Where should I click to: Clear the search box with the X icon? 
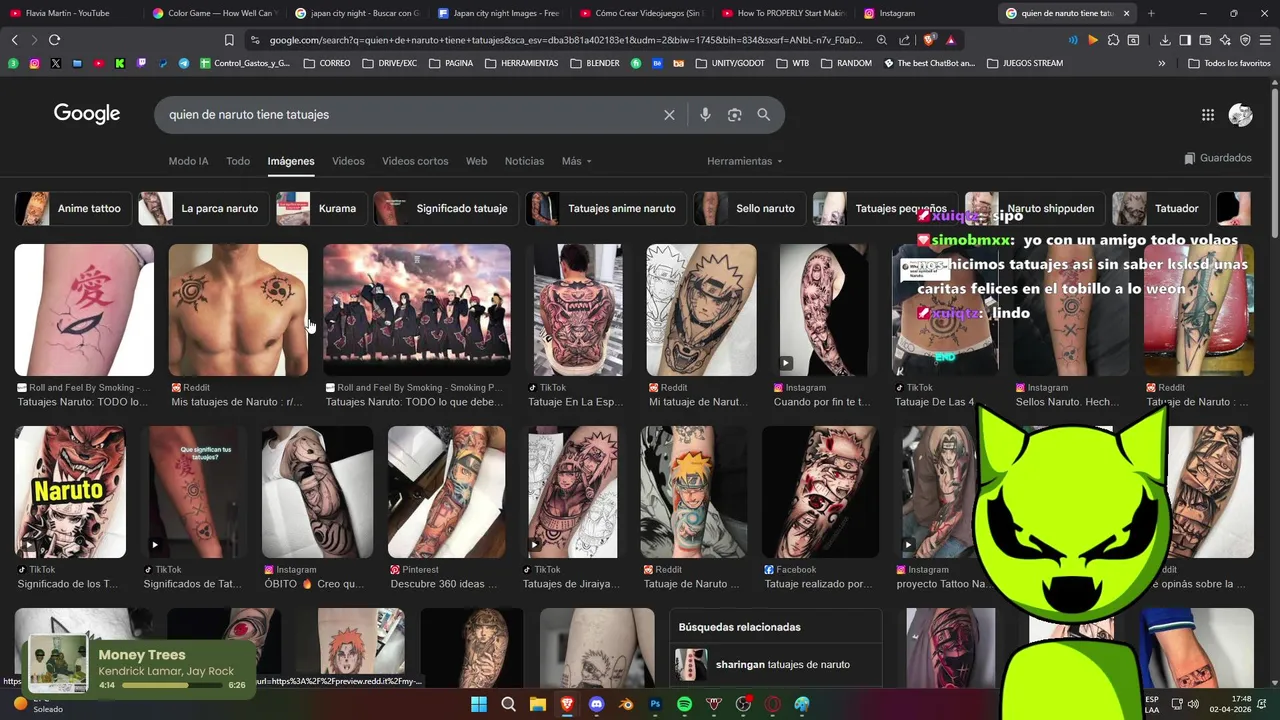click(669, 115)
